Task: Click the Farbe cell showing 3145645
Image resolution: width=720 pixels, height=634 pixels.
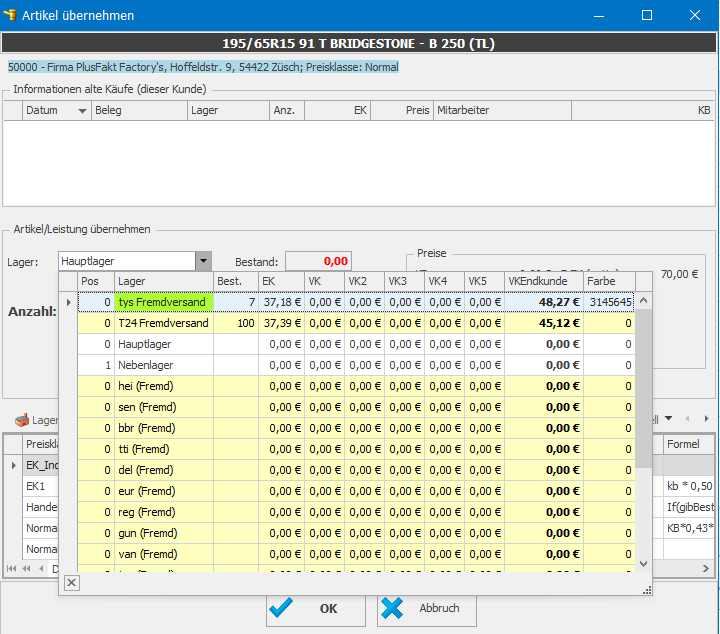Action: (608, 302)
